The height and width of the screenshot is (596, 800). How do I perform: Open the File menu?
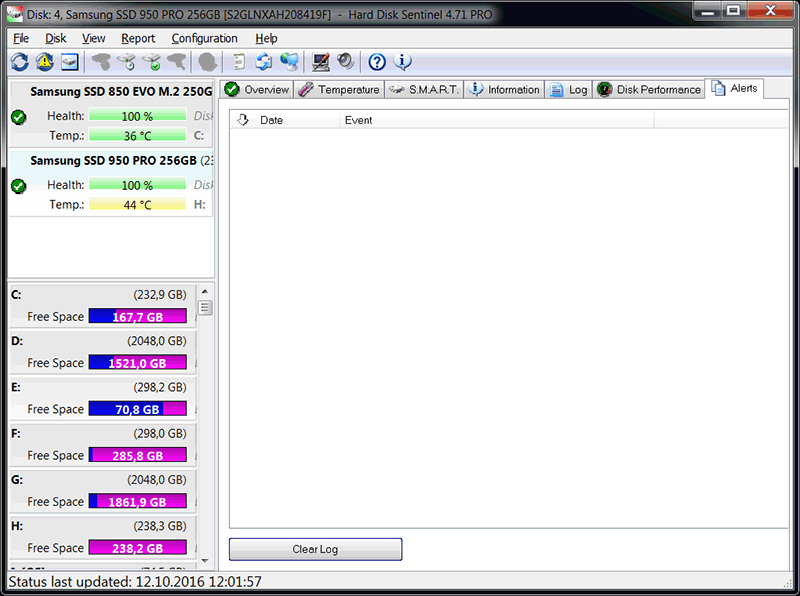[x=21, y=38]
